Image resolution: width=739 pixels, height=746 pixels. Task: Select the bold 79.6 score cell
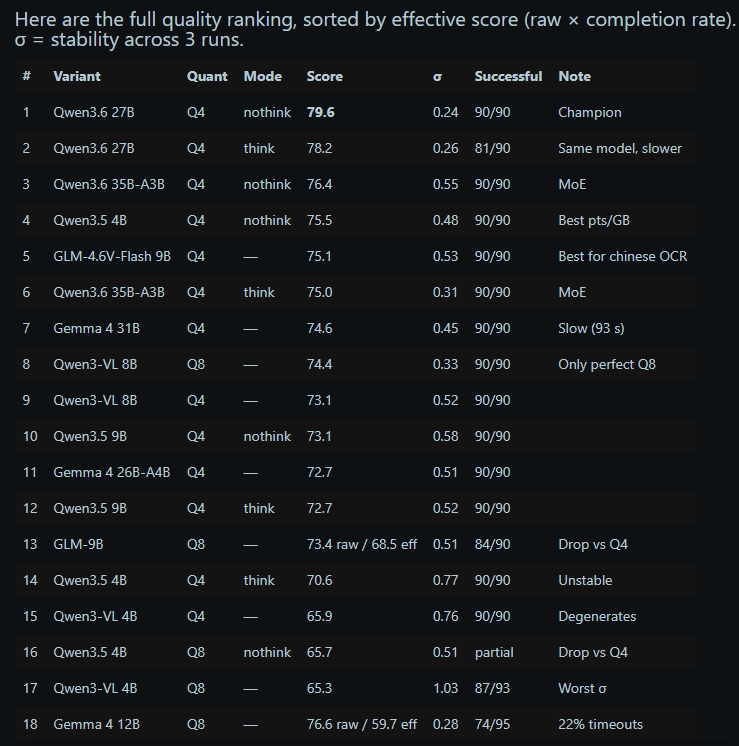pos(321,112)
